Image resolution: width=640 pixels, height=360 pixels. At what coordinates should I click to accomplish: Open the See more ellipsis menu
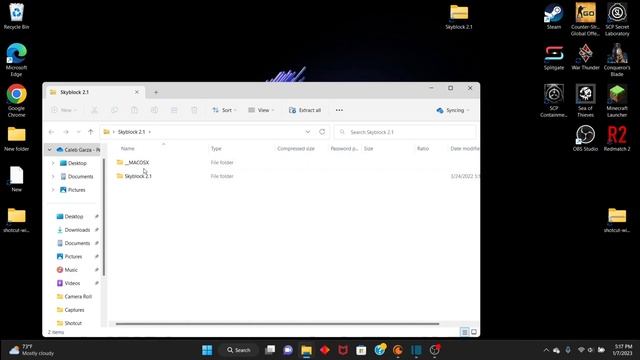[x=339, y=110]
